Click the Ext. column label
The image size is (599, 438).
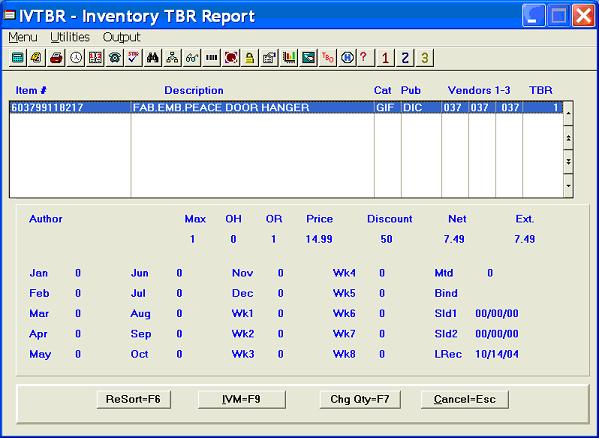click(525, 219)
